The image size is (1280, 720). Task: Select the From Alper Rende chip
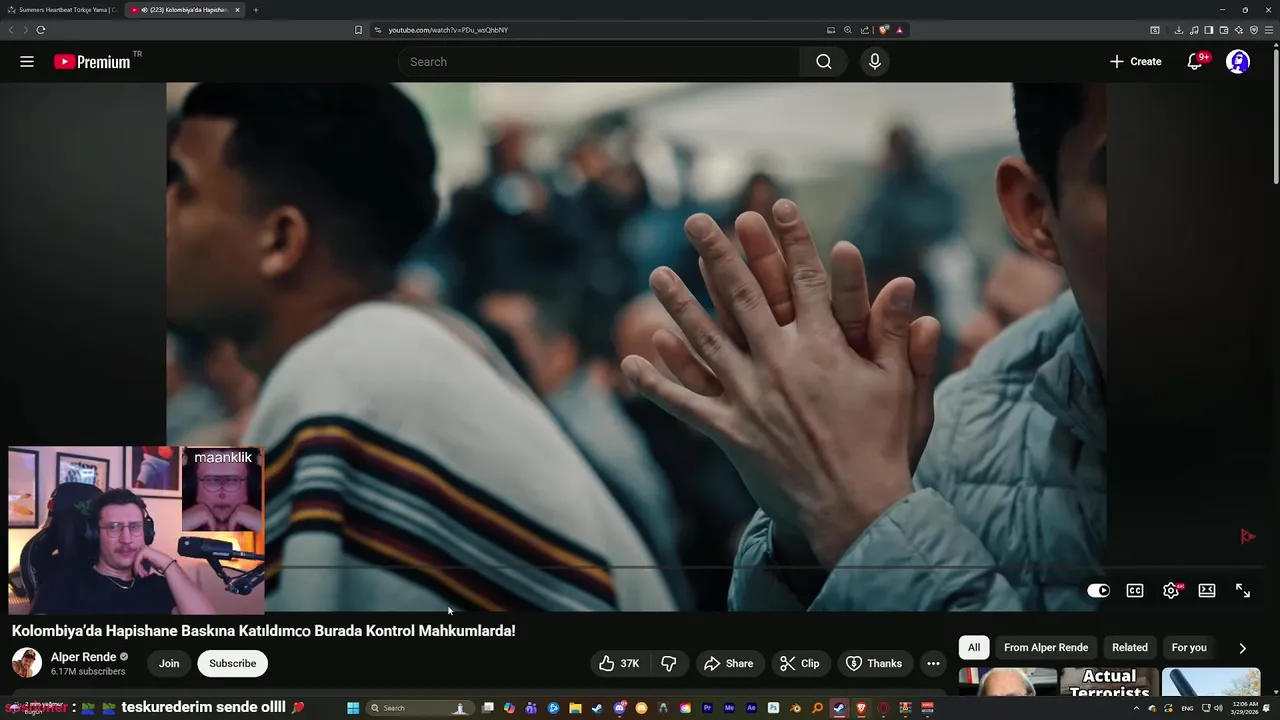click(x=1046, y=647)
